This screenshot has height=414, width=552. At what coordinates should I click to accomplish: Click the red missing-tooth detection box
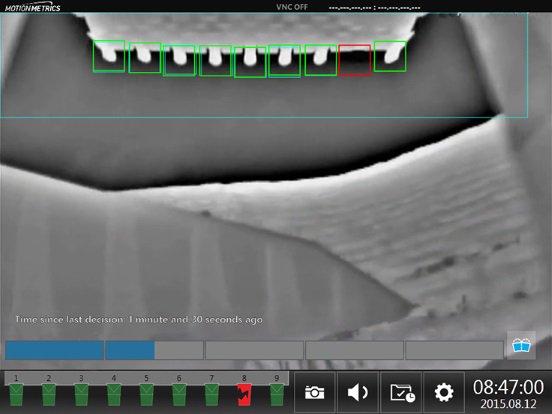pyautogui.click(x=355, y=60)
